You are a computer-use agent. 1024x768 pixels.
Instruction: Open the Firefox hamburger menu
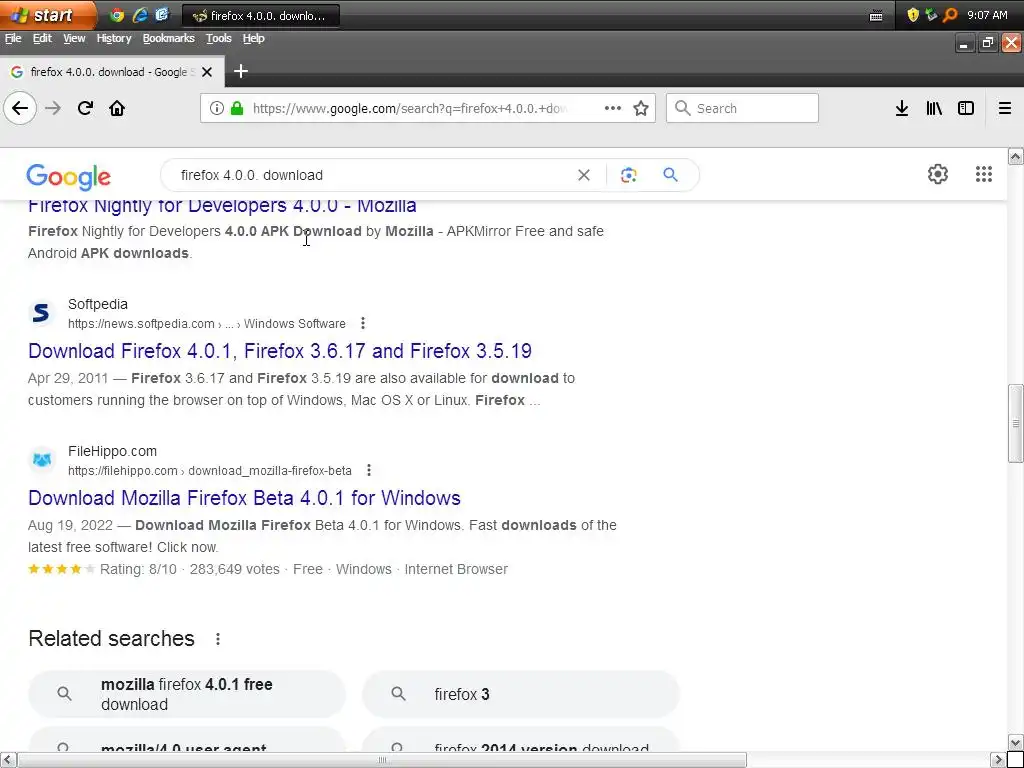1005,108
